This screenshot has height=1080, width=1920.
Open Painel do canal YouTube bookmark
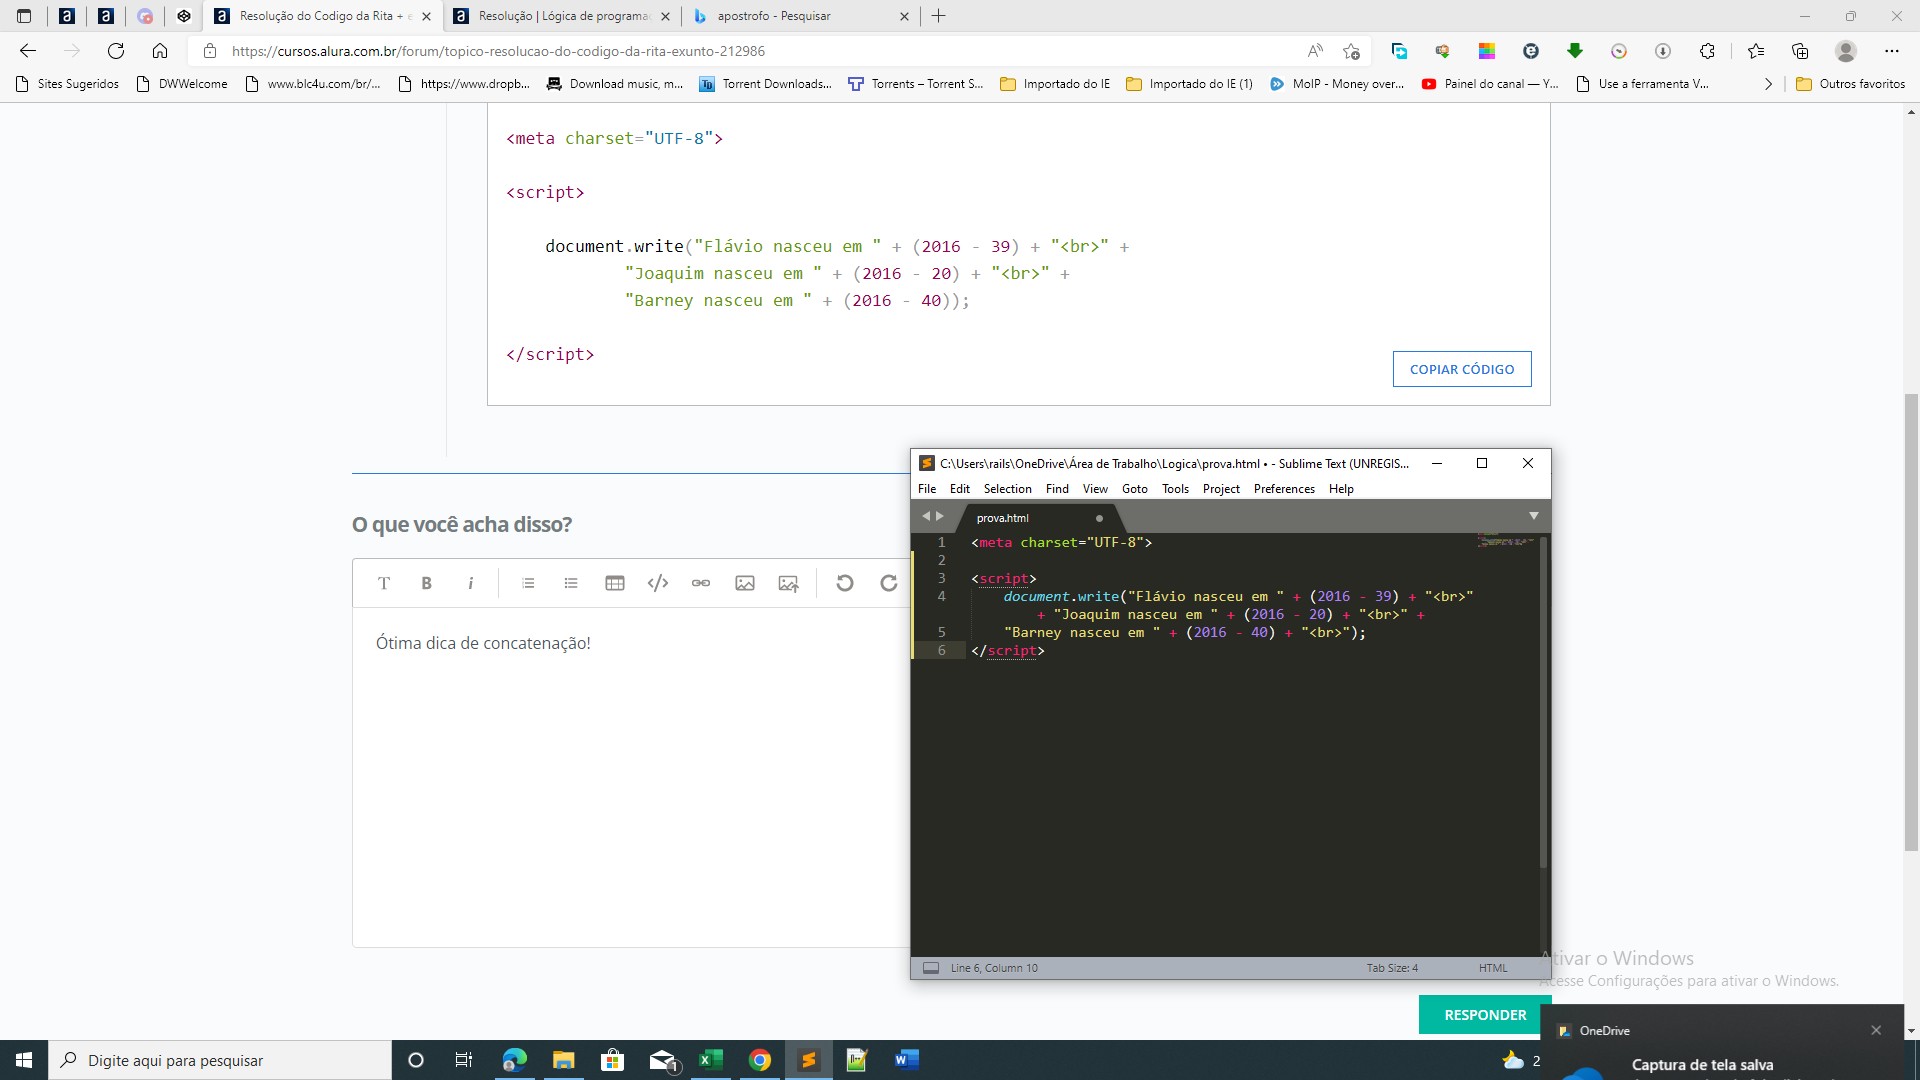click(x=1490, y=84)
